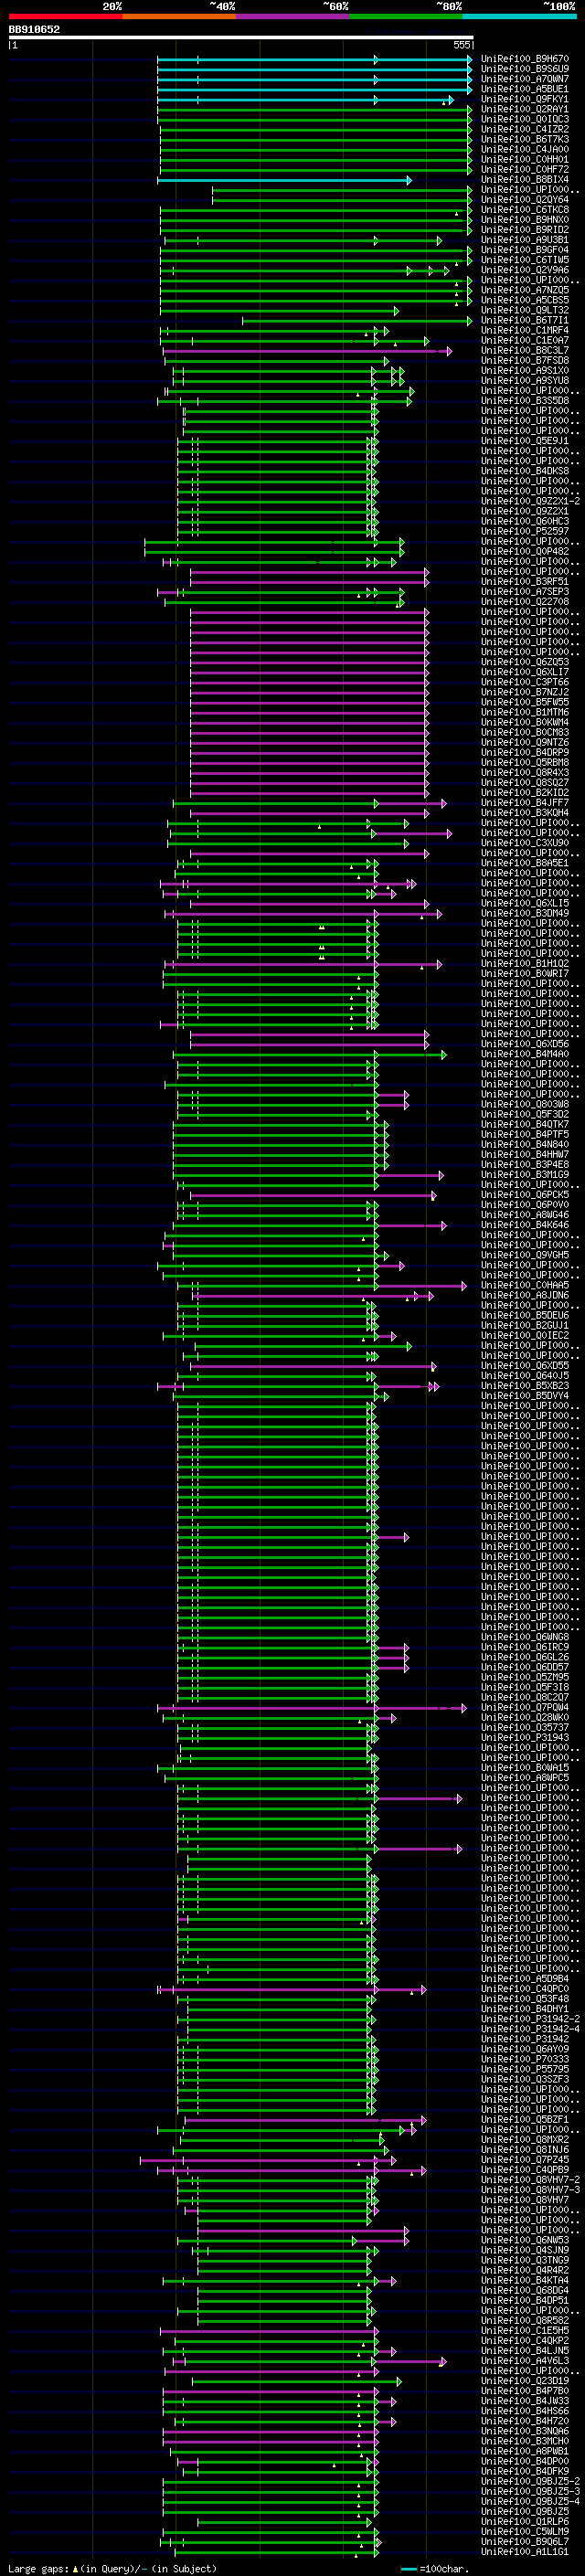This screenshot has width=585, height=2576.
Task: Click hit label UniRef100_B8C3L7
Action: [525, 351]
